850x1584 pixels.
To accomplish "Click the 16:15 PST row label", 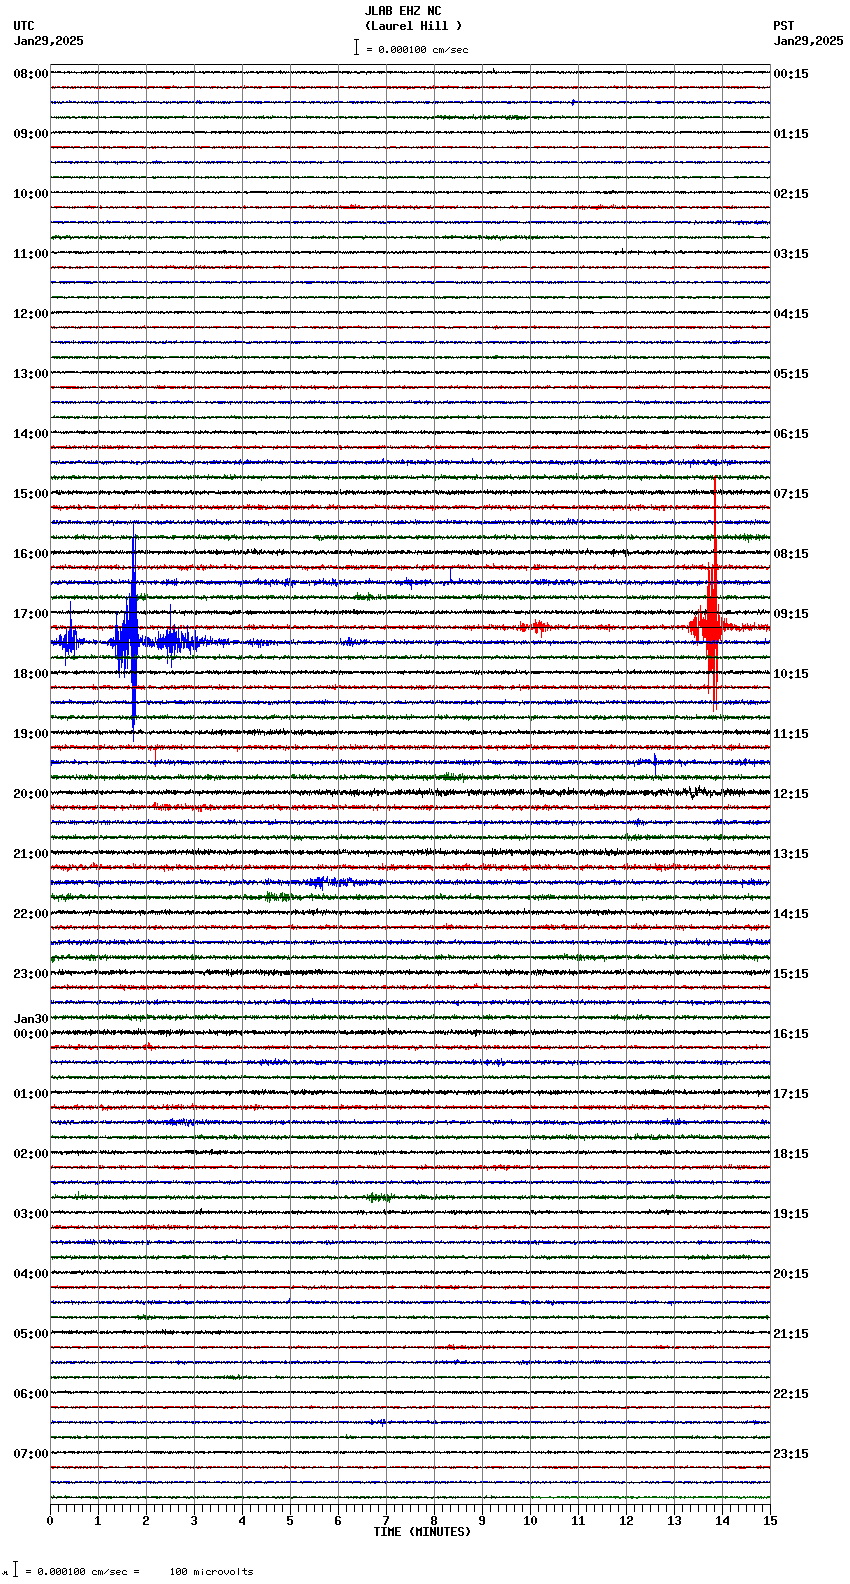I will [791, 1034].
